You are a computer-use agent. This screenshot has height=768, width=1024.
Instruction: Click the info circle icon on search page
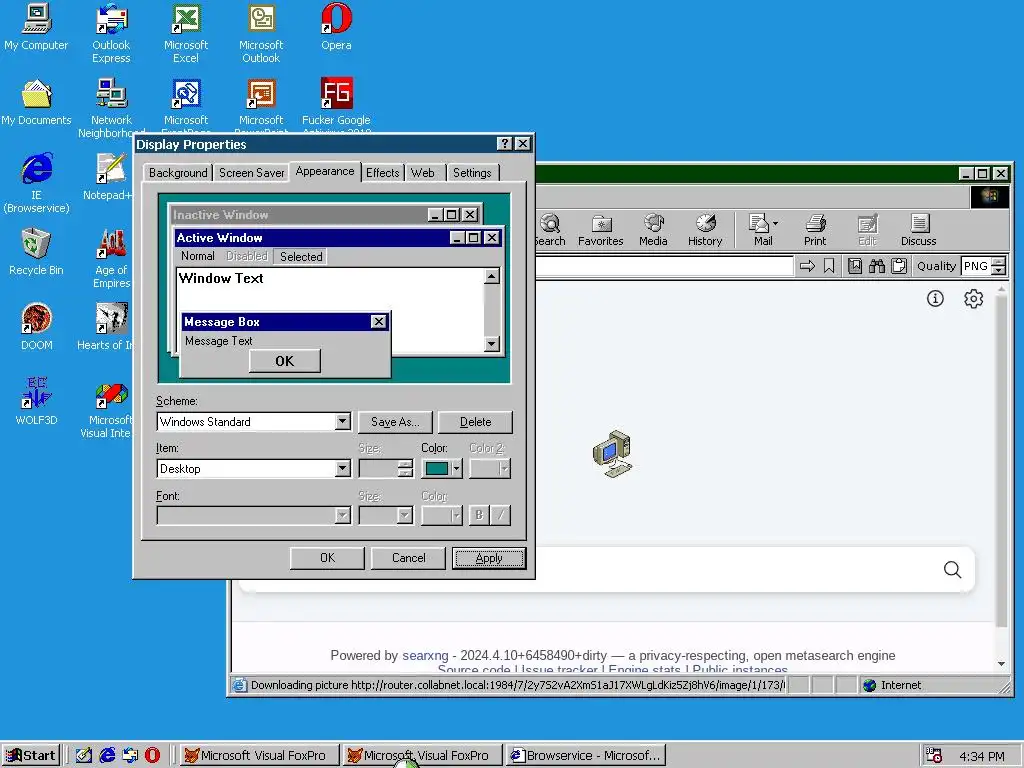point(935,298)
